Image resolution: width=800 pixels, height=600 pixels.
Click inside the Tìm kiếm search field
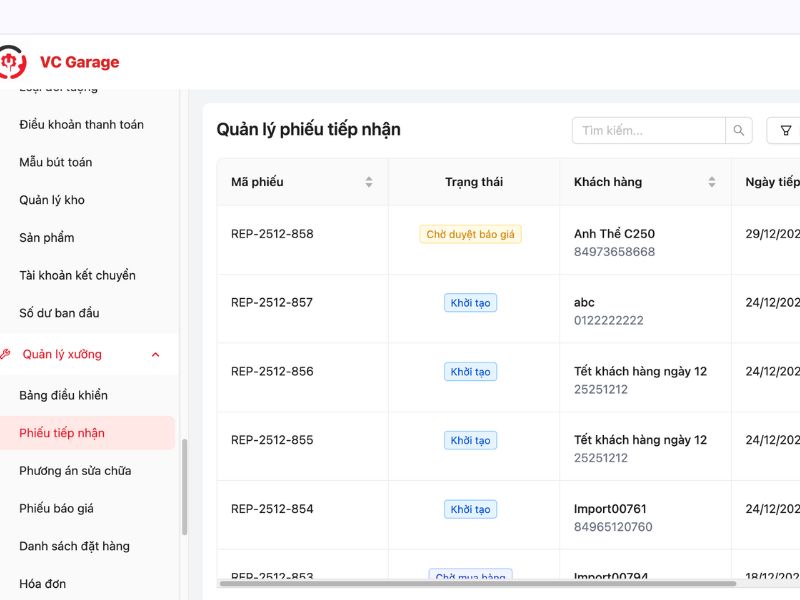click(x=640, y=130)
